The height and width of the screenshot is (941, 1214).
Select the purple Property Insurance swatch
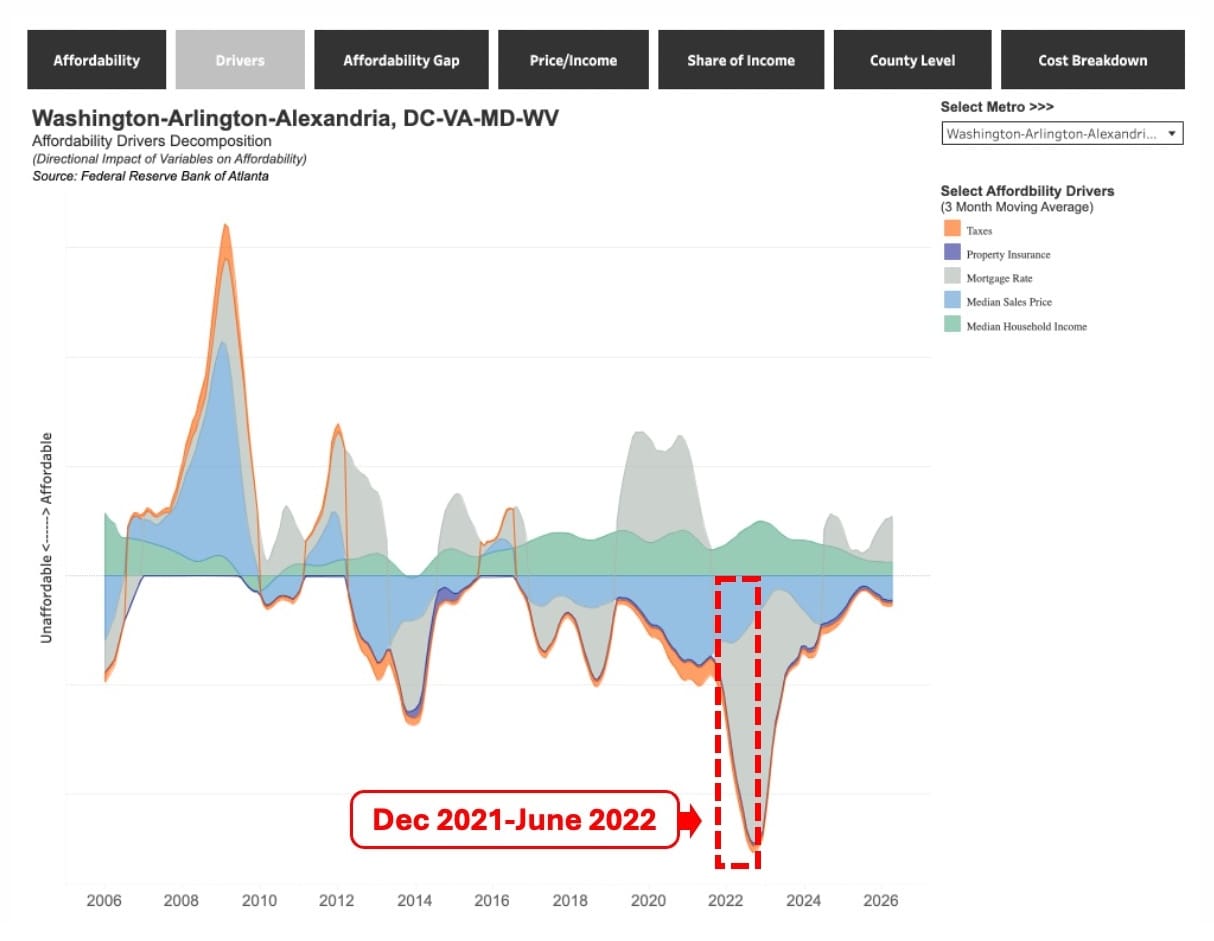951,254
